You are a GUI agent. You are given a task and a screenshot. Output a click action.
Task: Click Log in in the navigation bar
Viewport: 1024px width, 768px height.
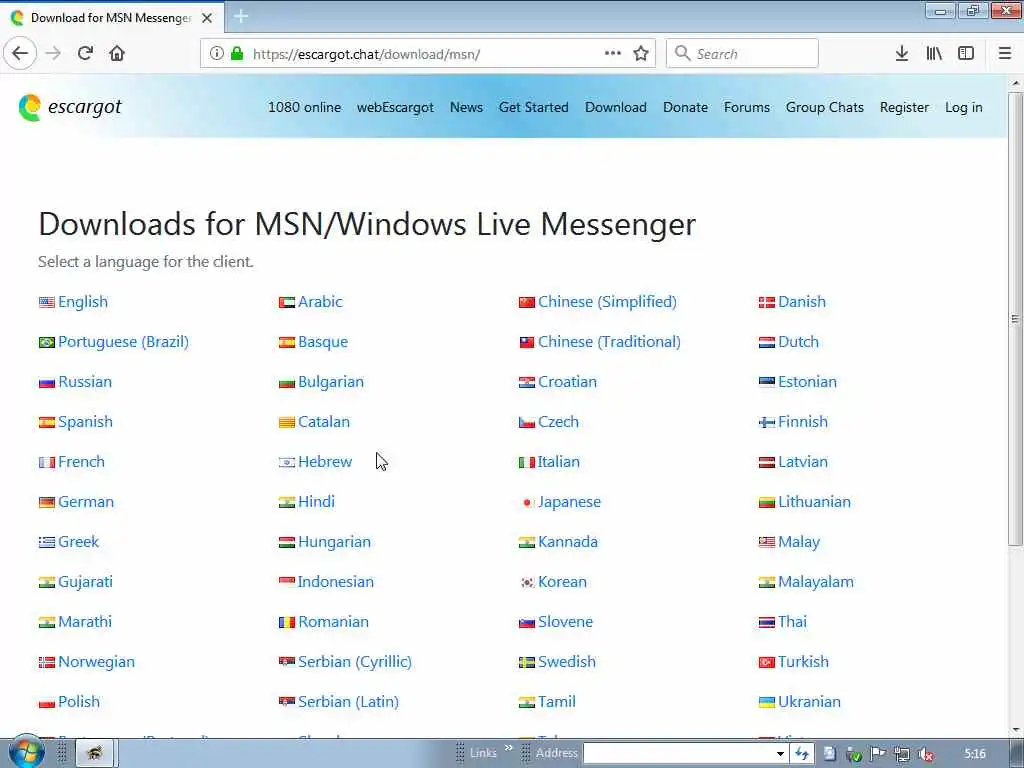(963, 107)
